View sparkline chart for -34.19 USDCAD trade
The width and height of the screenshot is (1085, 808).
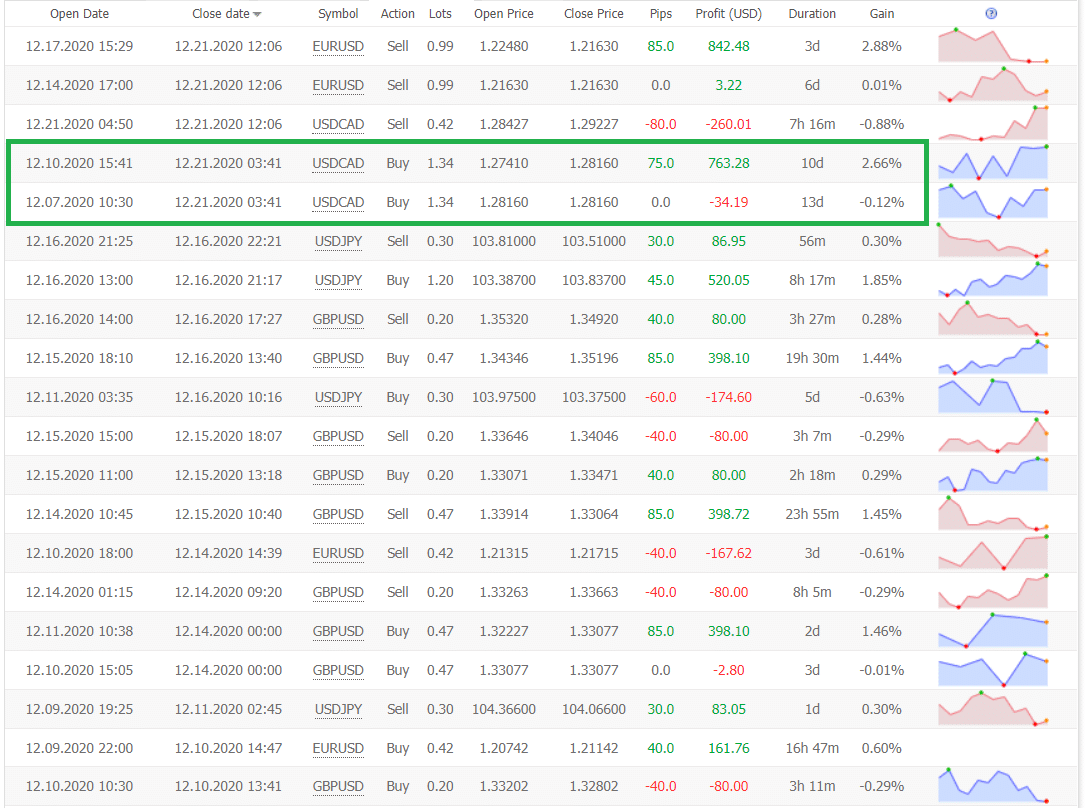tap(993, 201)
